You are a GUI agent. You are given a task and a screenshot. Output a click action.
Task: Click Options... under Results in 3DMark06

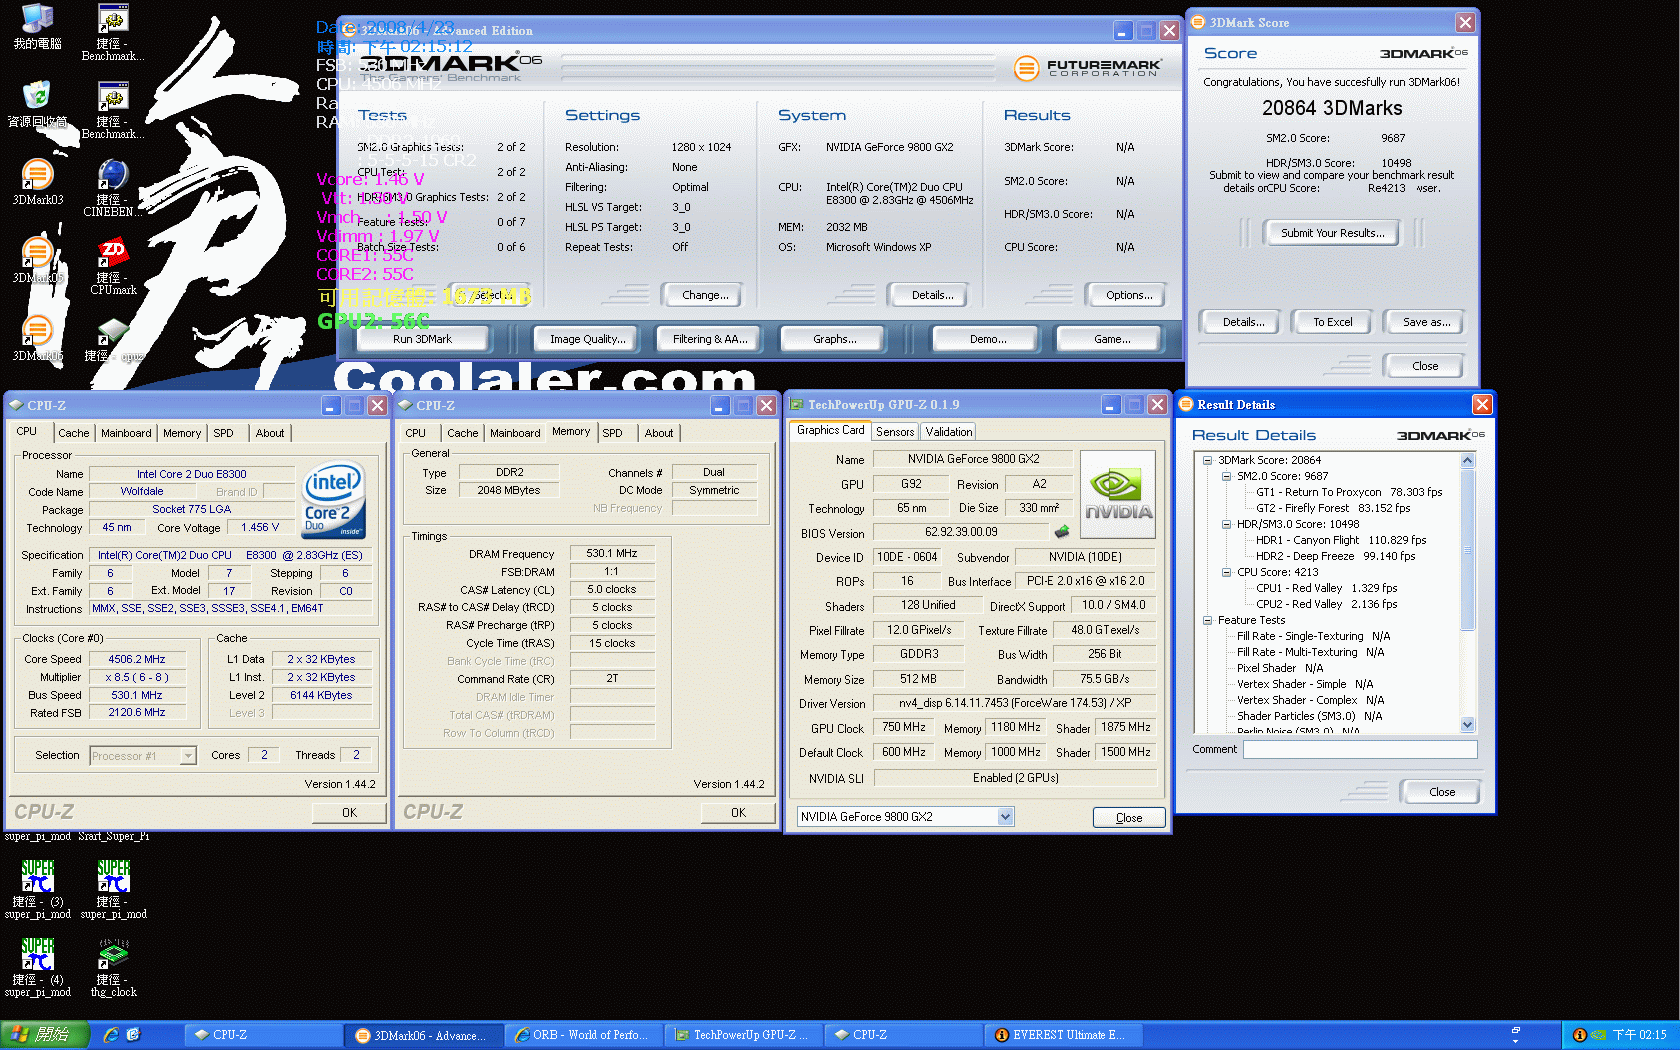pyautogui.click(x=1129, y=295)
